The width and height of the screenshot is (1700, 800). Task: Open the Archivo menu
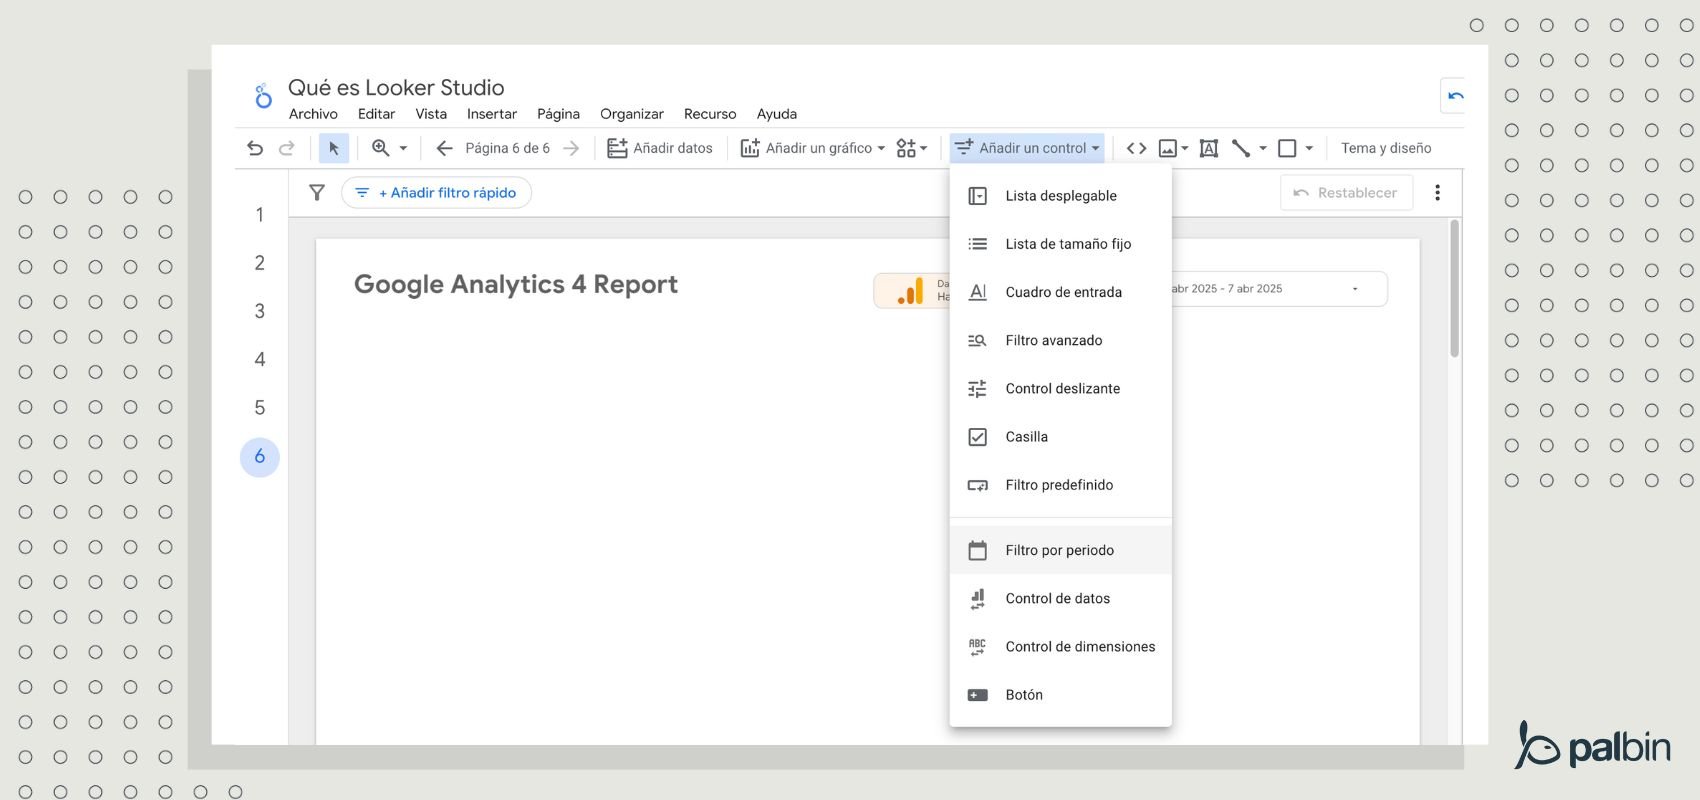313,114
